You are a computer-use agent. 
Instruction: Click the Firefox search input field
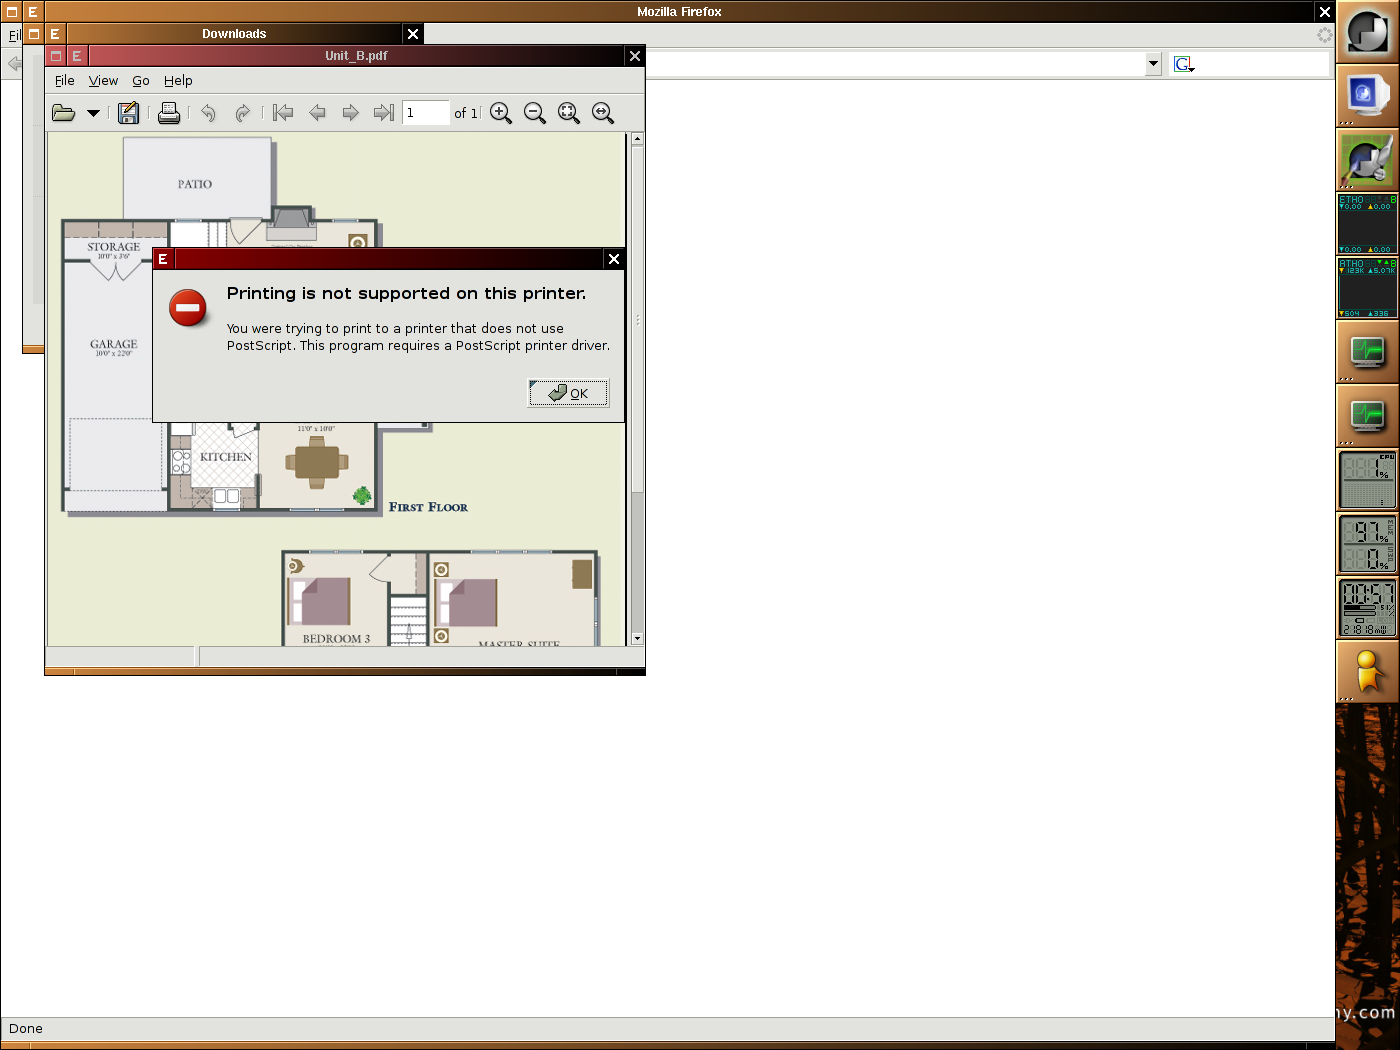[x=1262, y=64]
